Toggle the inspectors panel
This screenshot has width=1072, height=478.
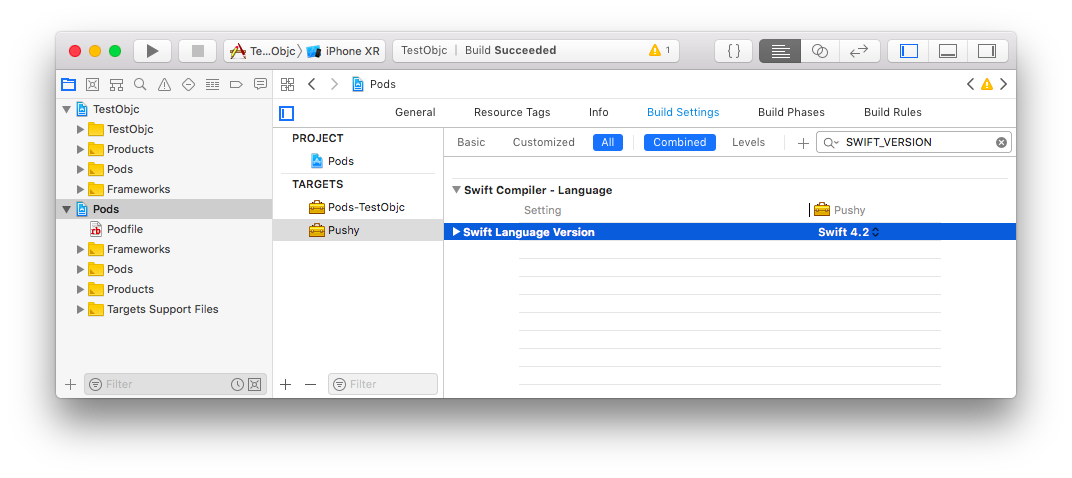pyautogui.click(x=987, y=51)
